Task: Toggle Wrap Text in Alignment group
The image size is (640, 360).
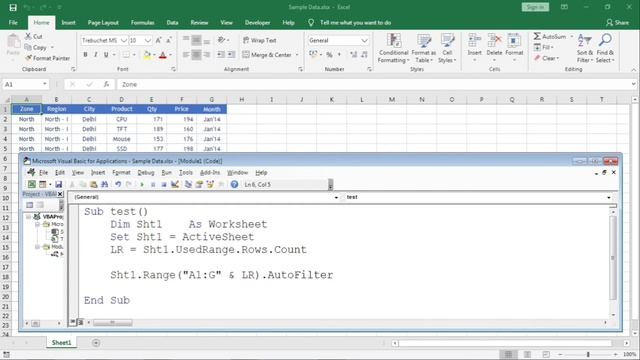Action: (260, 40)
